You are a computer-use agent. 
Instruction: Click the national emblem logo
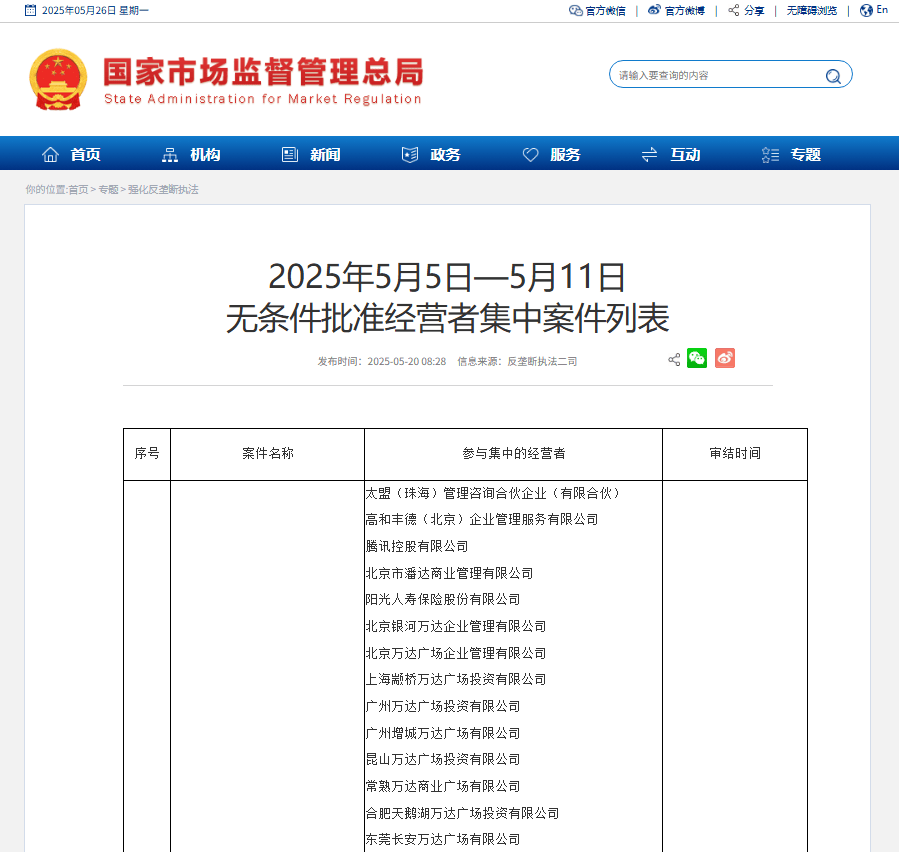point(58,80)
